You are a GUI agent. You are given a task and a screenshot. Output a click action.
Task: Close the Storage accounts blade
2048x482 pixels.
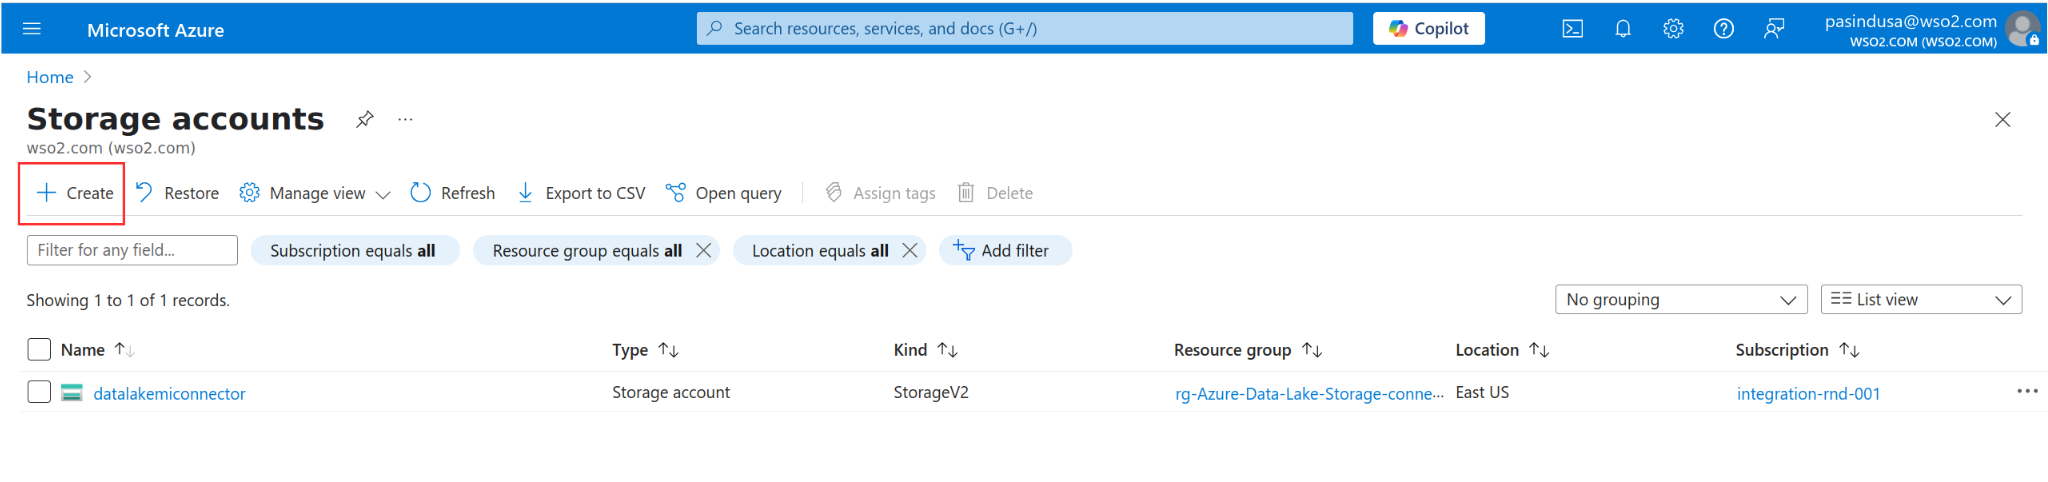click(2002, 120)
